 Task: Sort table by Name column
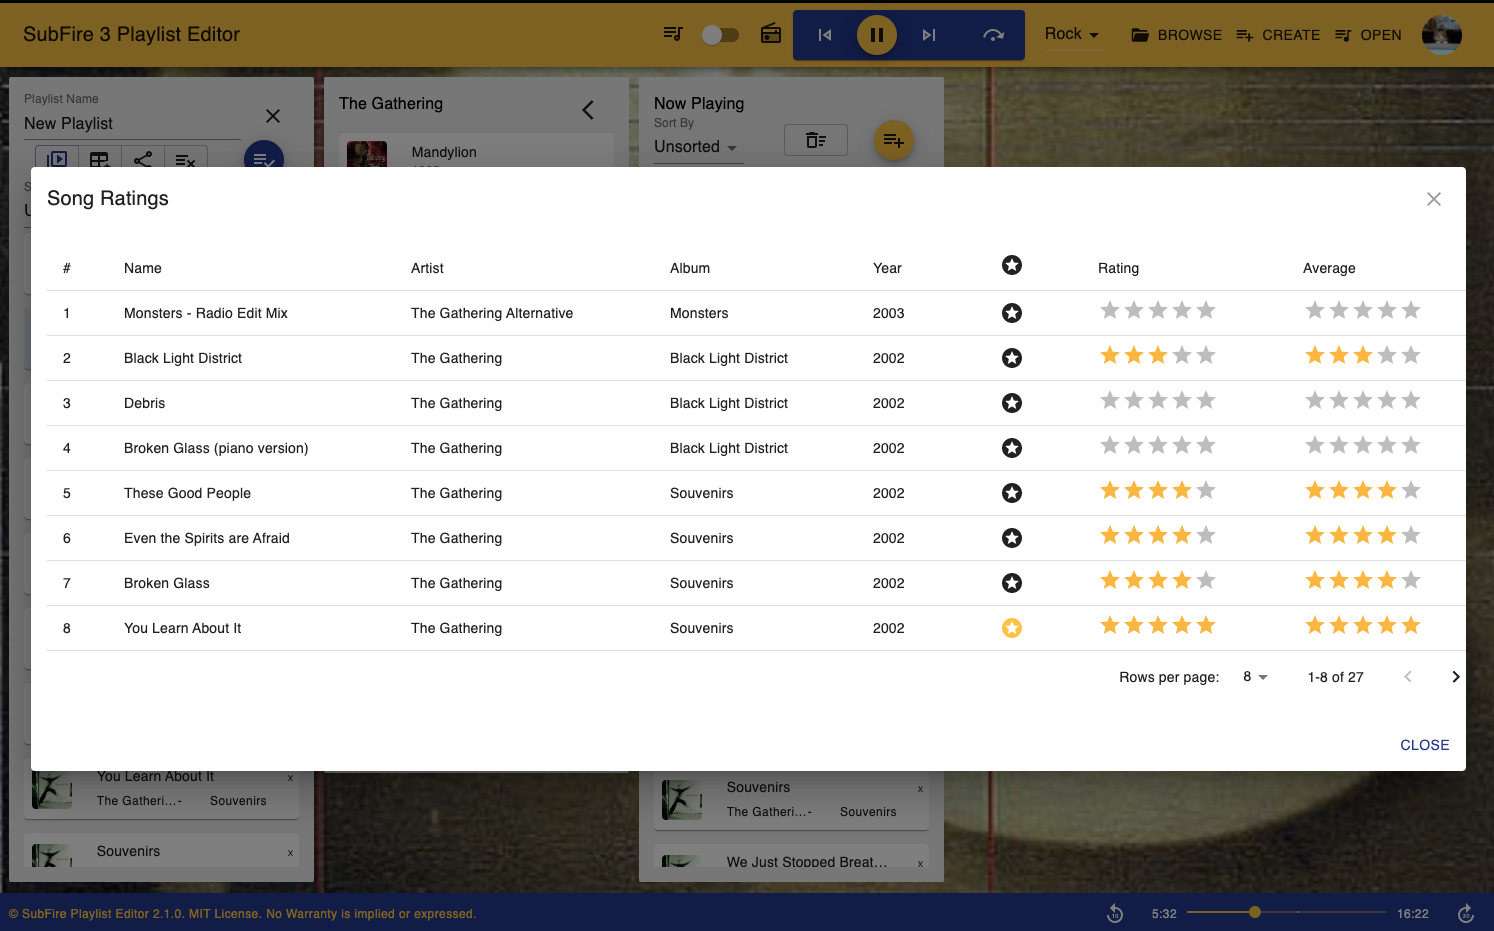143,268
